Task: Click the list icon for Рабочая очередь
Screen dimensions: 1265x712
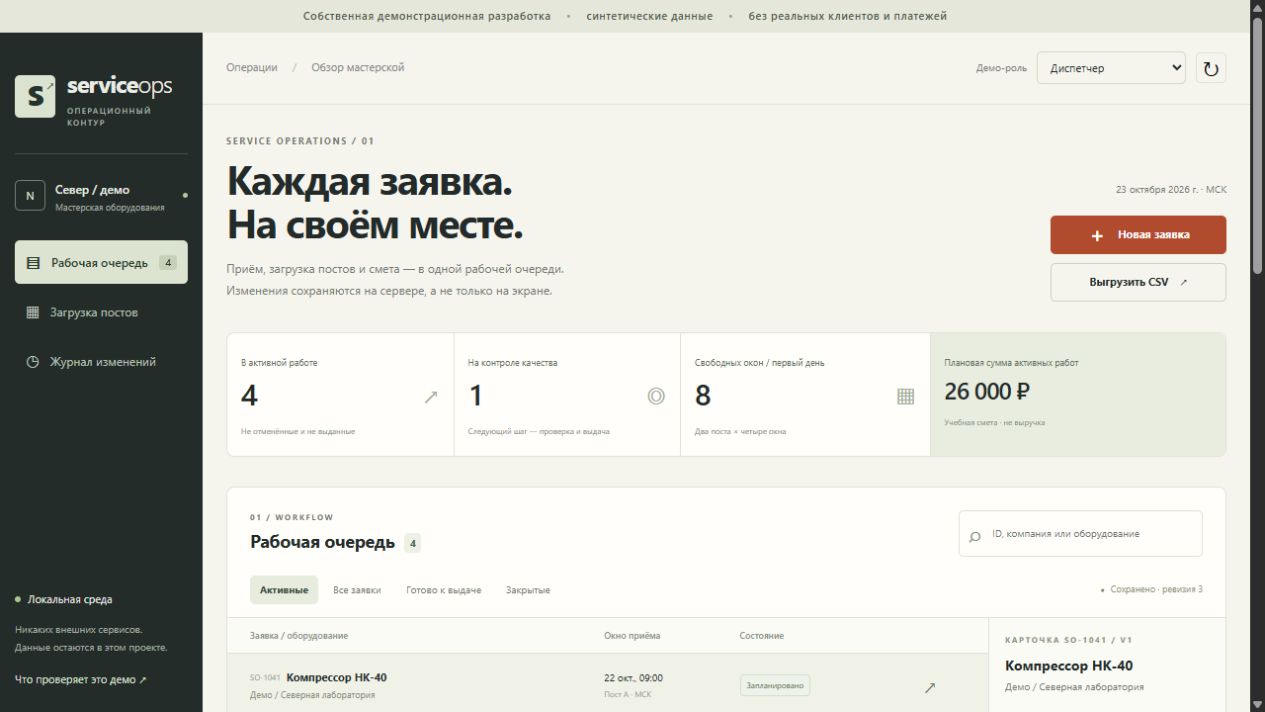Action: click(x=33, y=263)
